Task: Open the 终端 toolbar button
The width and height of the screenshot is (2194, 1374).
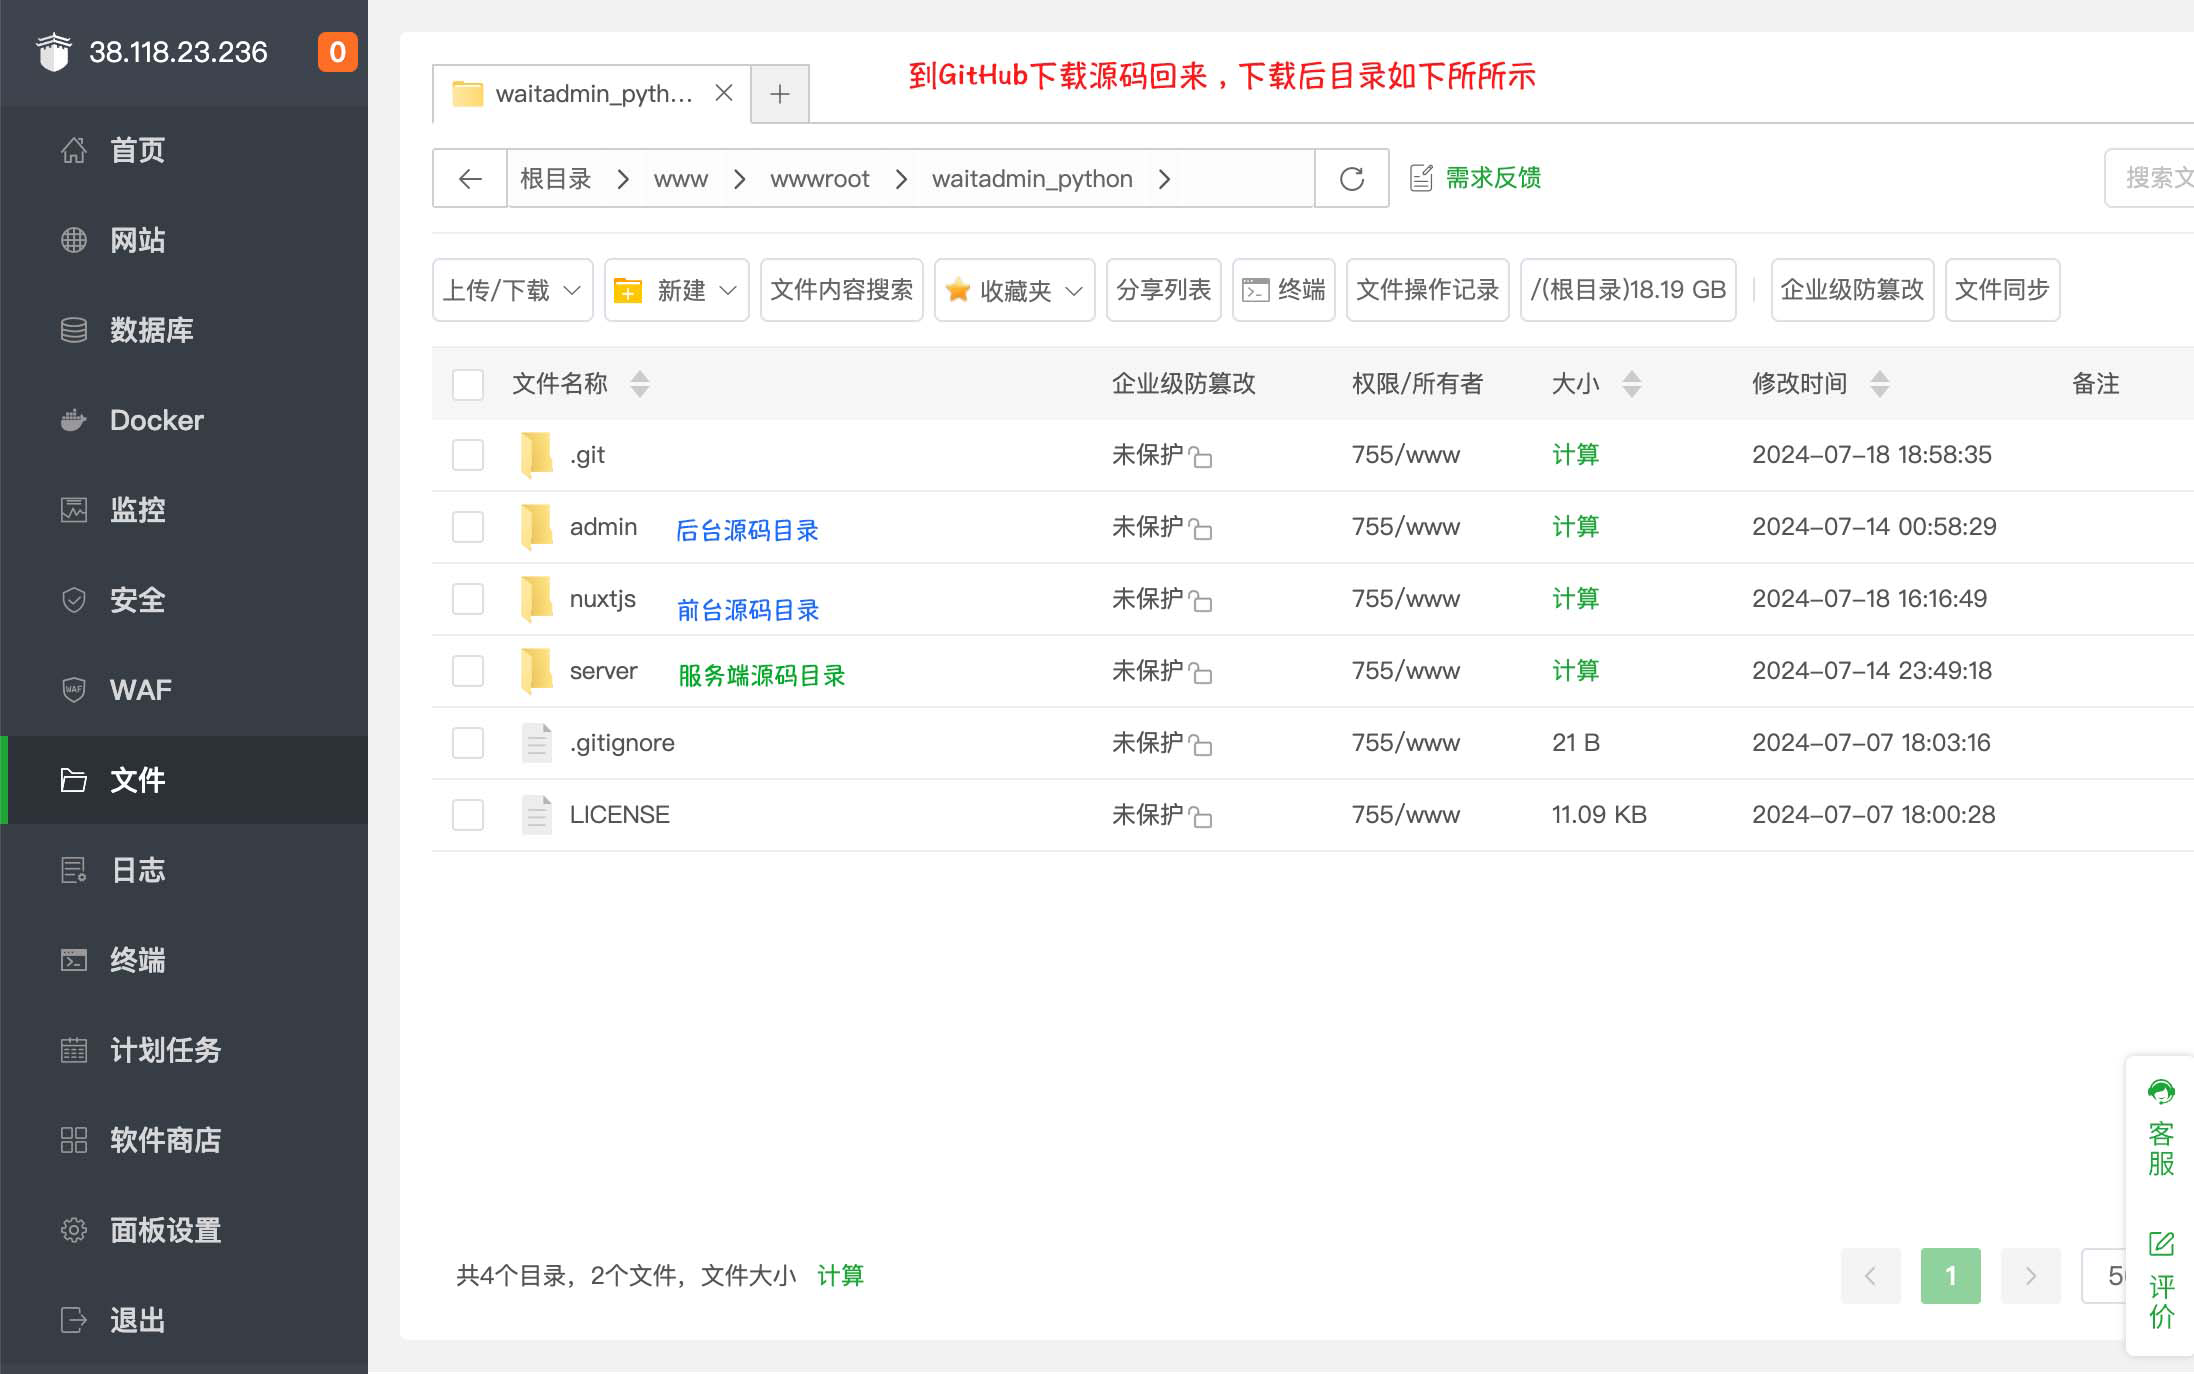Action: coord(1284,290)
